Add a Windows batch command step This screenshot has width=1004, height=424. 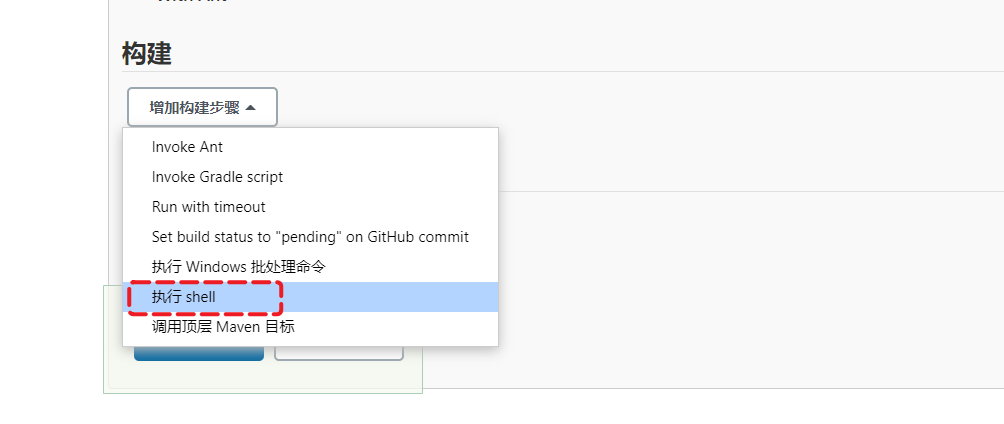(x=238, y=267)
